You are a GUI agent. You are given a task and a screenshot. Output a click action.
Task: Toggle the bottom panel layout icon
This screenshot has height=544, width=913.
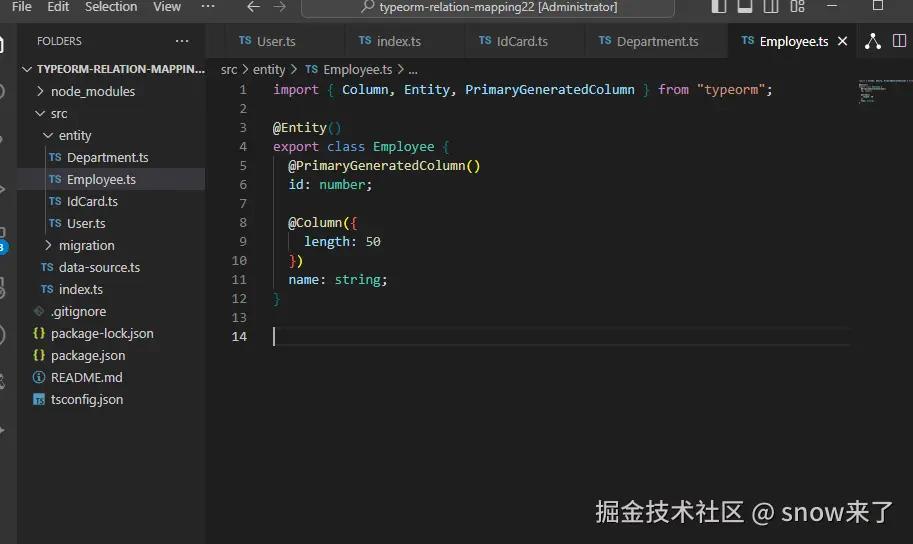[x=745, y=6]
